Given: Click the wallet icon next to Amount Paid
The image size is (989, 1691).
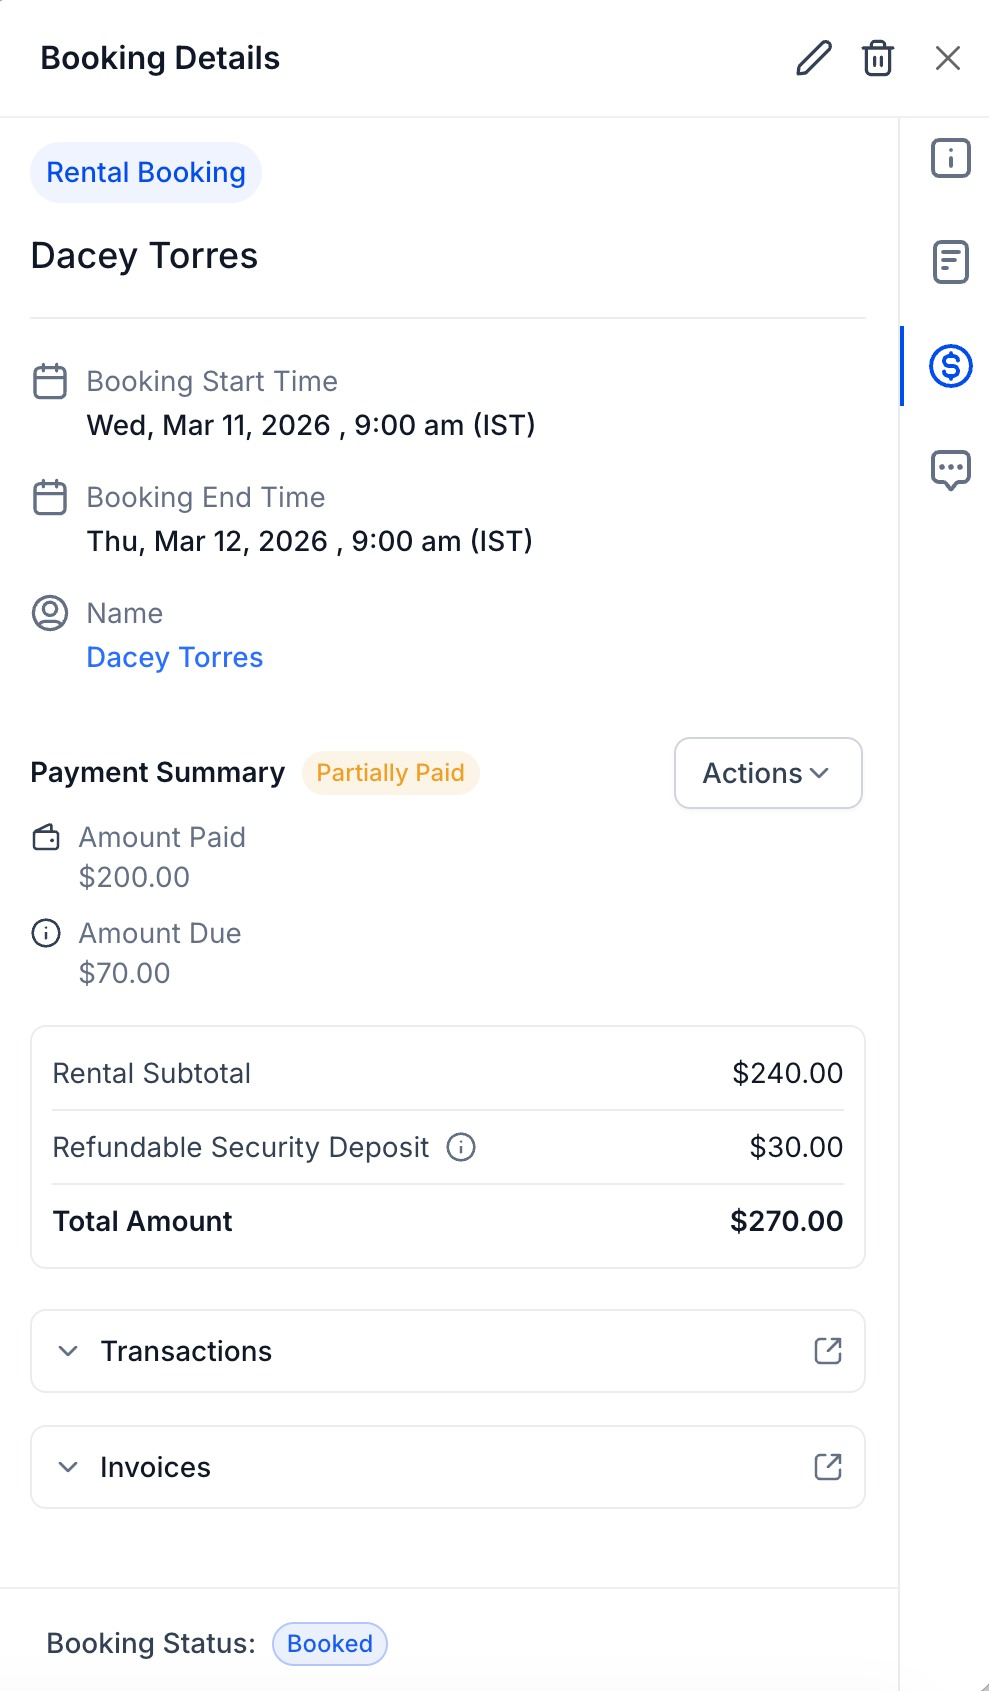Looking at the screenshot, I should (46, 838).
